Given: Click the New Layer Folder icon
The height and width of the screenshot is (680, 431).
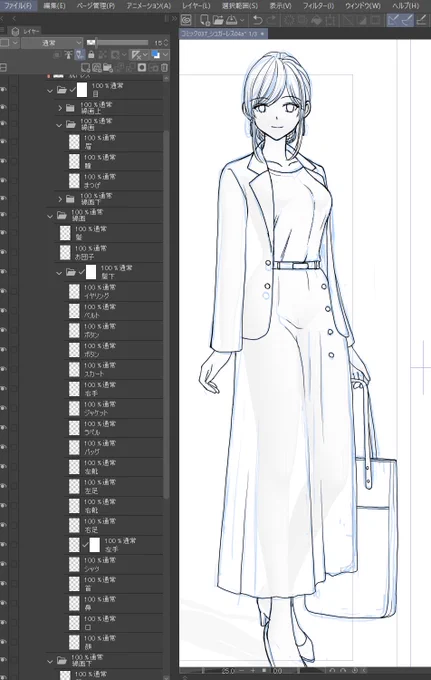Looking at the screenshot, I should point(108,68).
